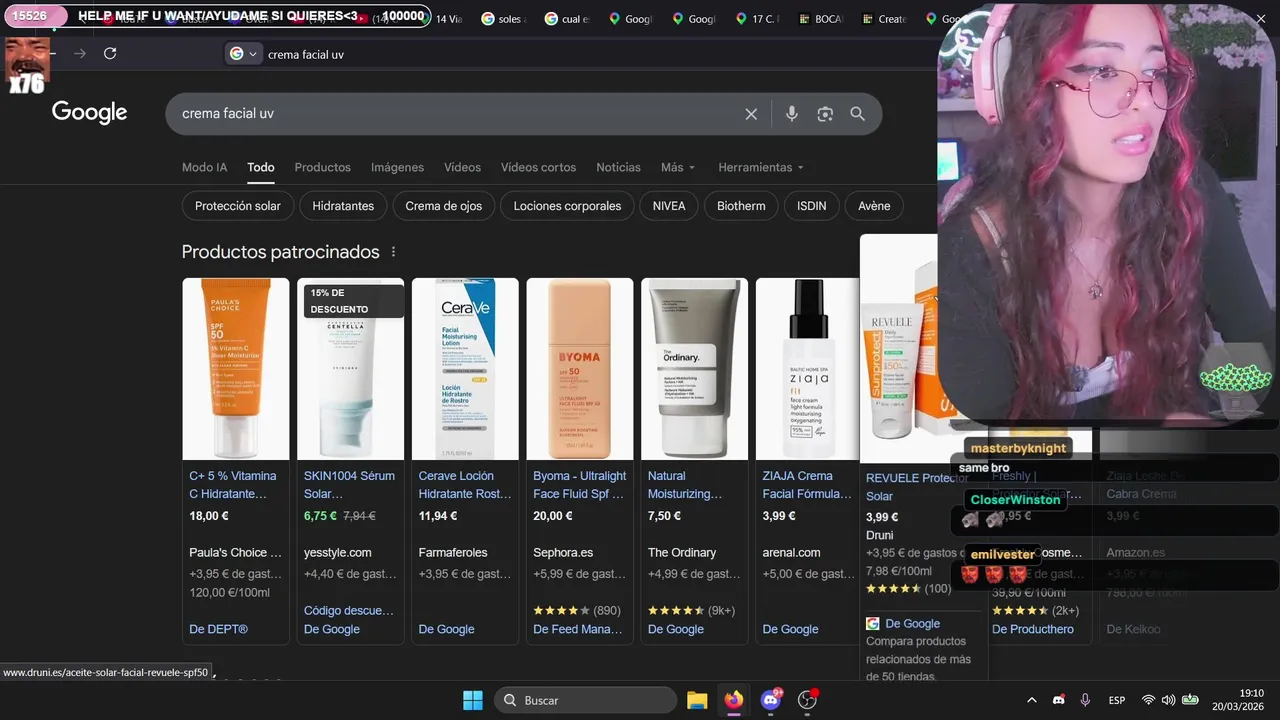1280x720 pixels.
Task: Open the volume speaker tray icon
Action: (x=1168, y=700)
